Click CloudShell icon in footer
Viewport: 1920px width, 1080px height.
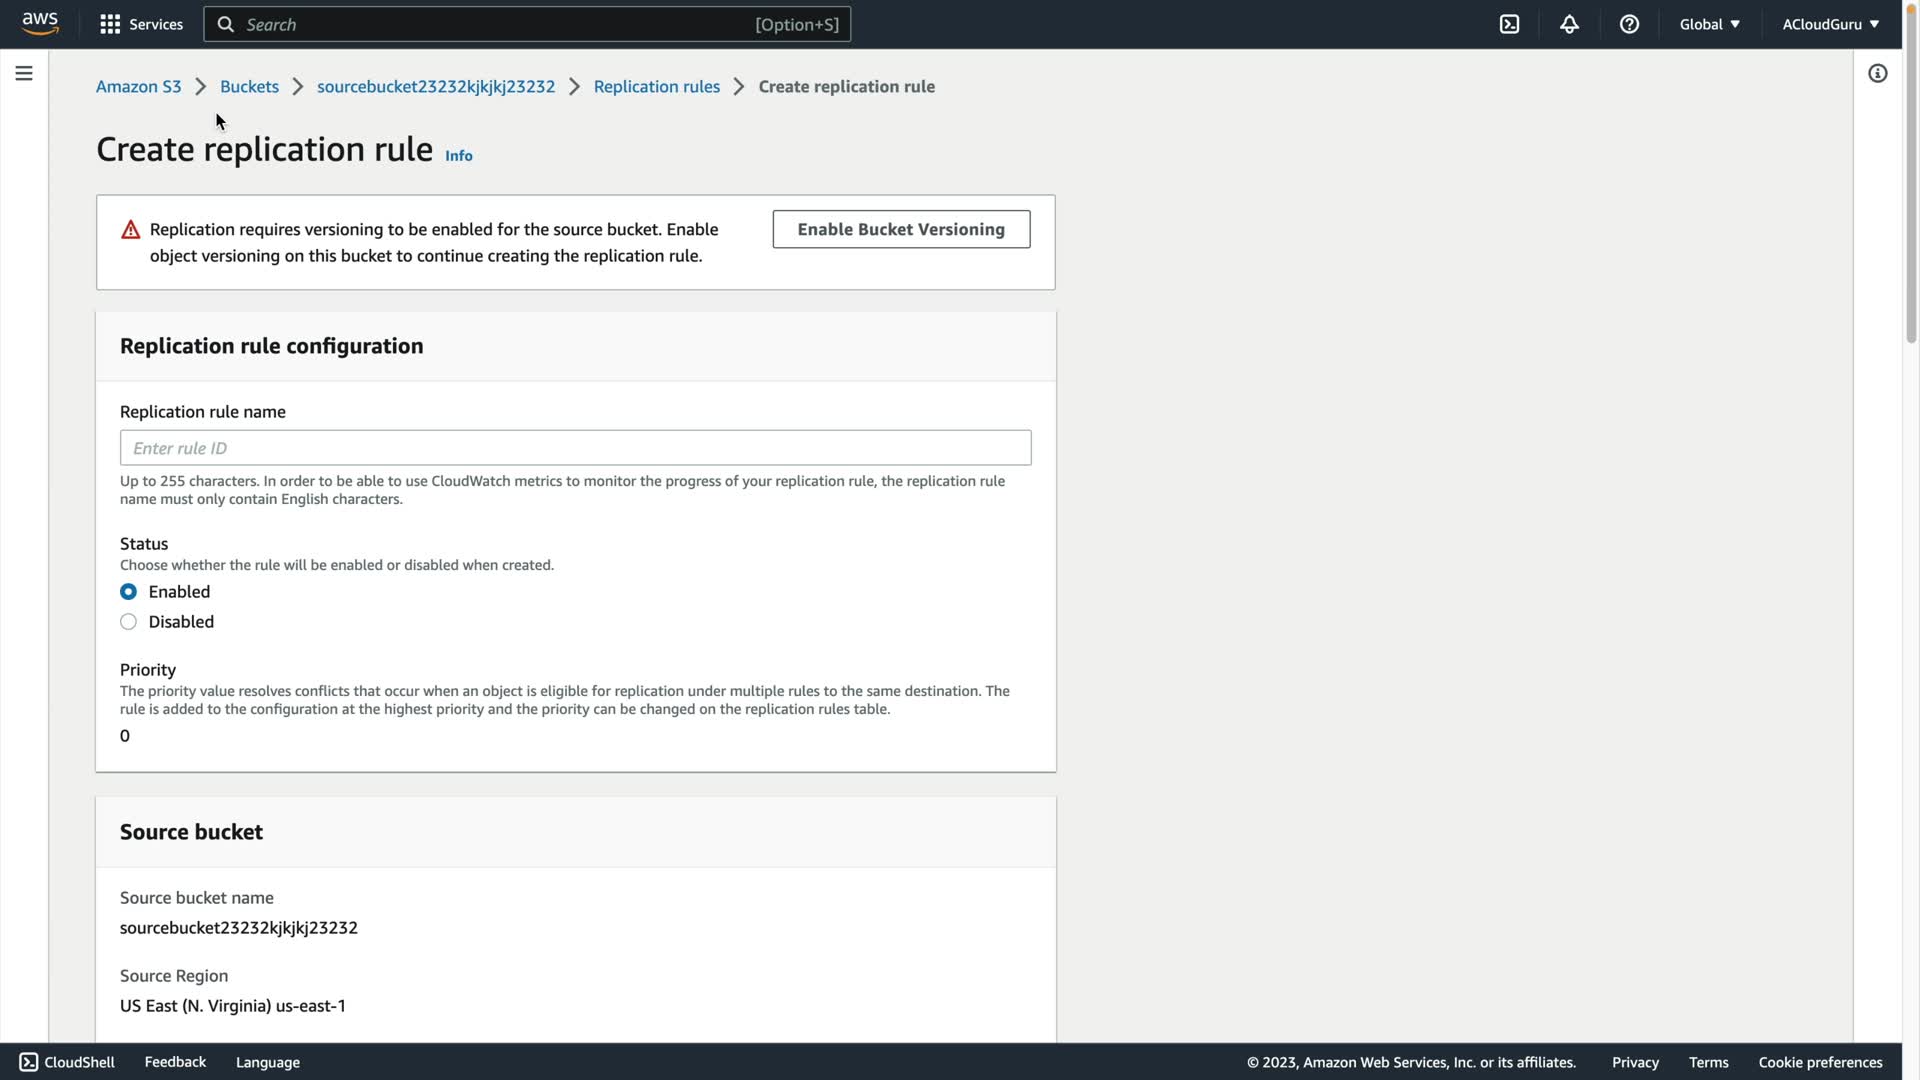(x=29, y=1062)
